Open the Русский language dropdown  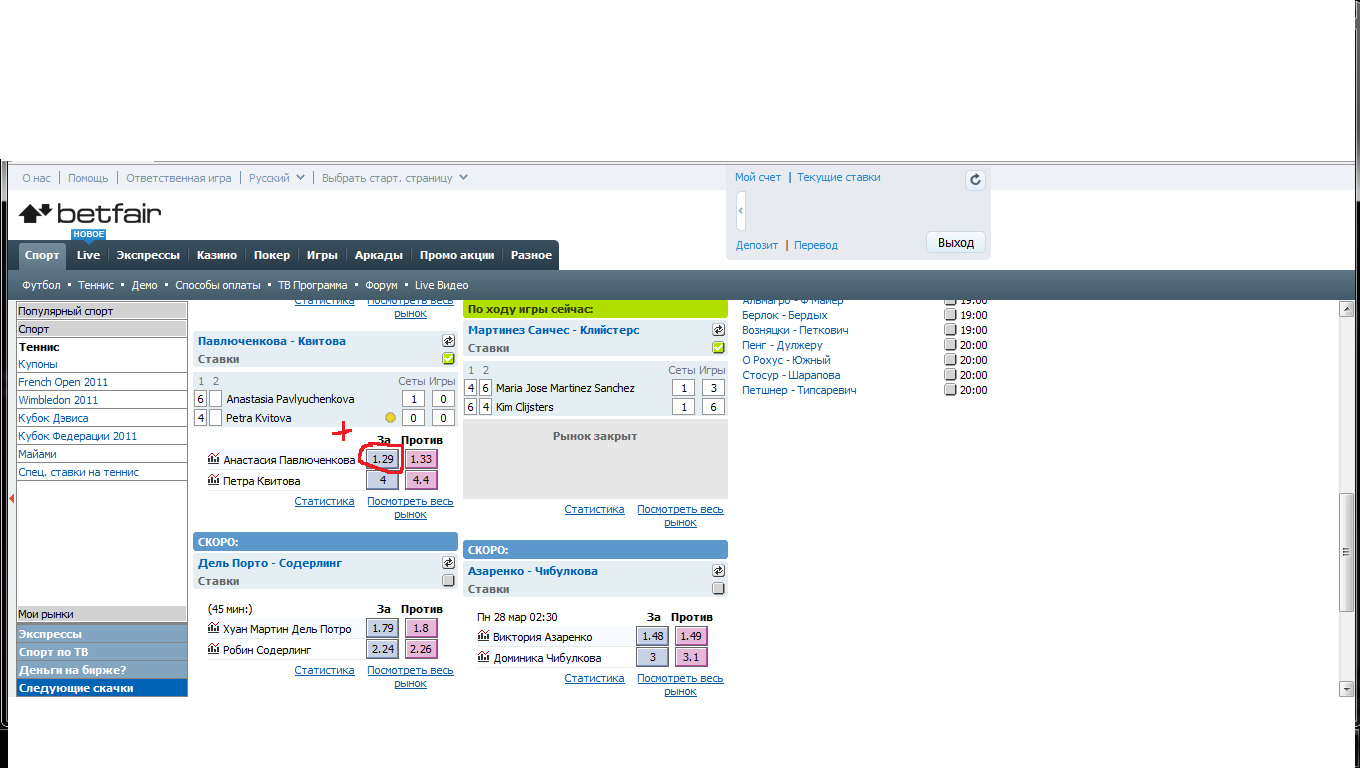[276, 178]
